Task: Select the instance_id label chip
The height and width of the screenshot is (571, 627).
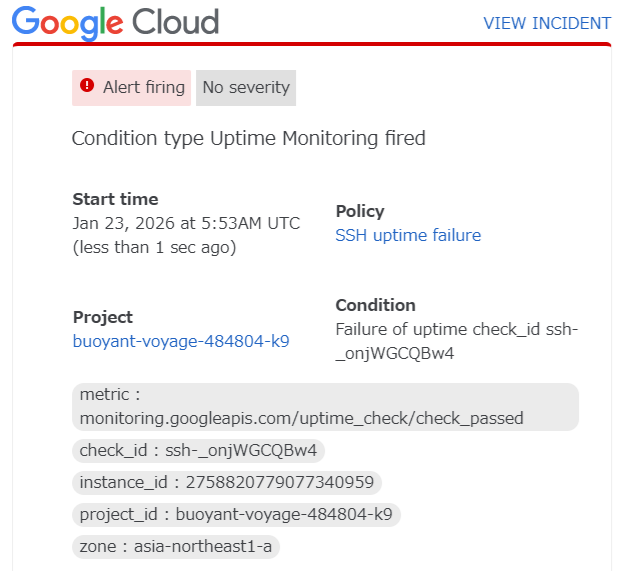Action: point(227,483)
